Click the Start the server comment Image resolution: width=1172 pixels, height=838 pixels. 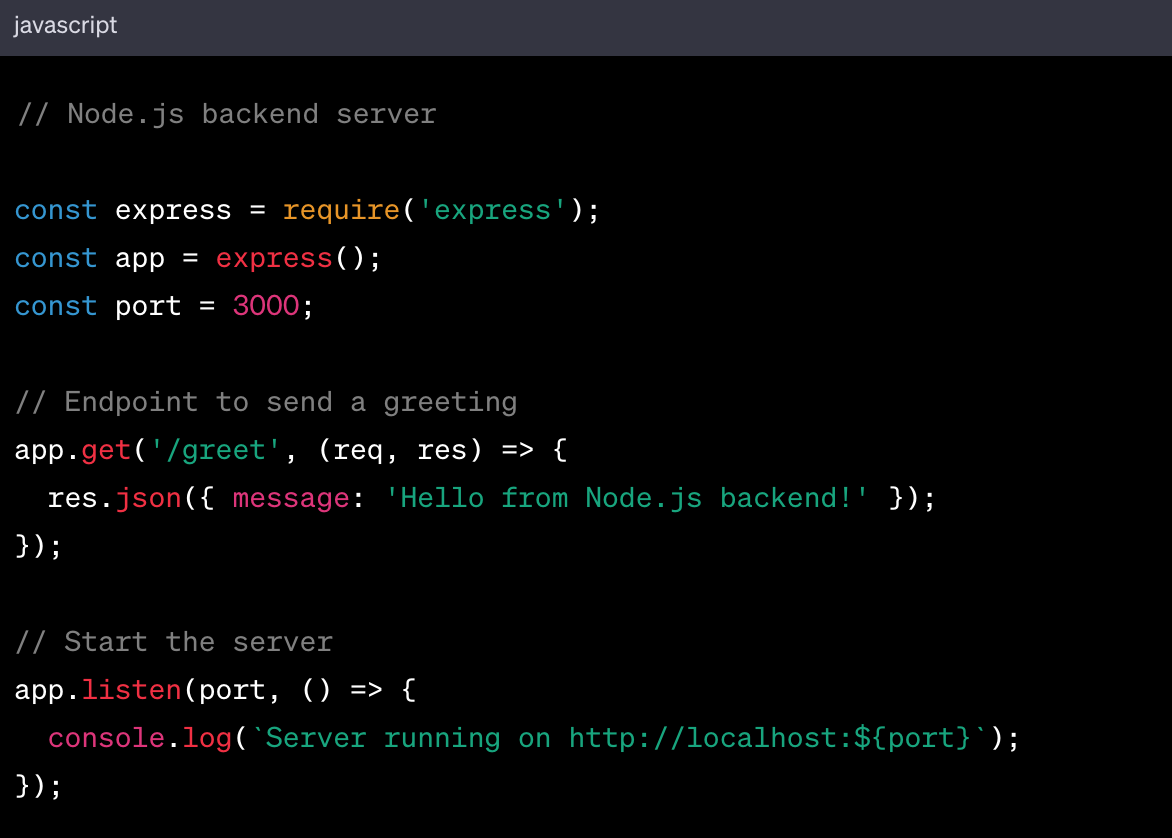point(172,642)
